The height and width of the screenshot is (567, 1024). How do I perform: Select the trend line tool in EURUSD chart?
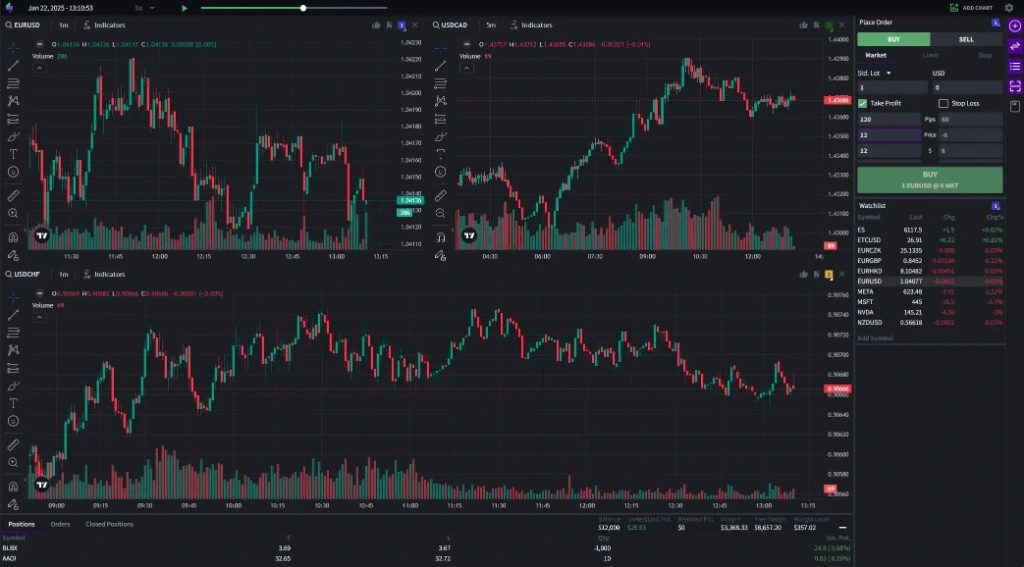pos(13,66)
